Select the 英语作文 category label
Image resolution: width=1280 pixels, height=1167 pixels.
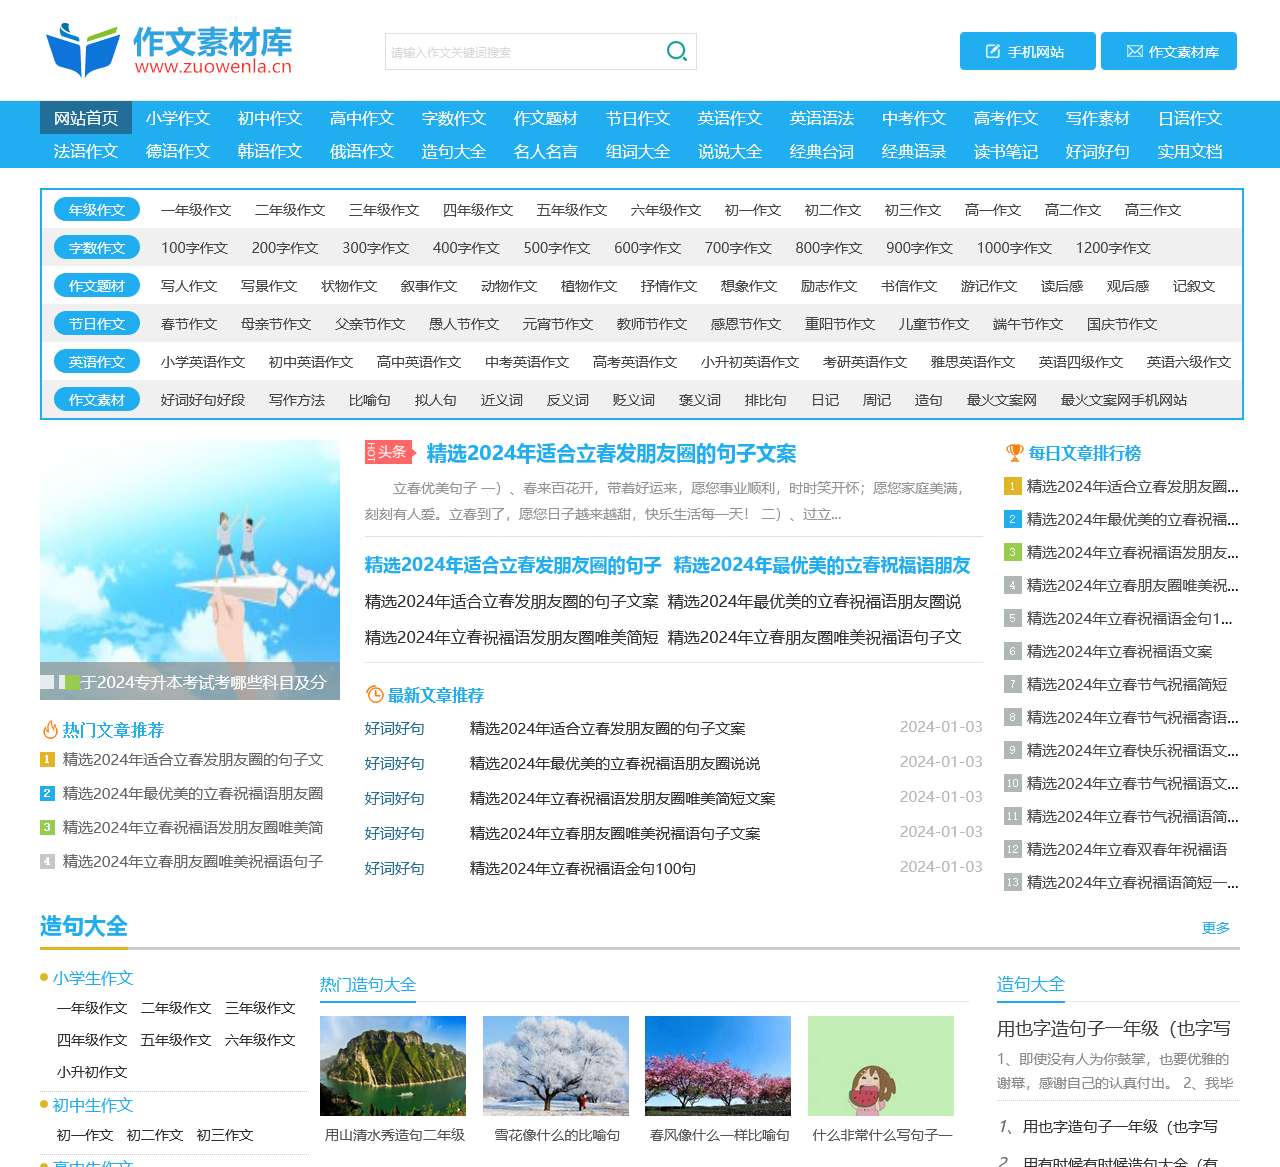[96, 361]
